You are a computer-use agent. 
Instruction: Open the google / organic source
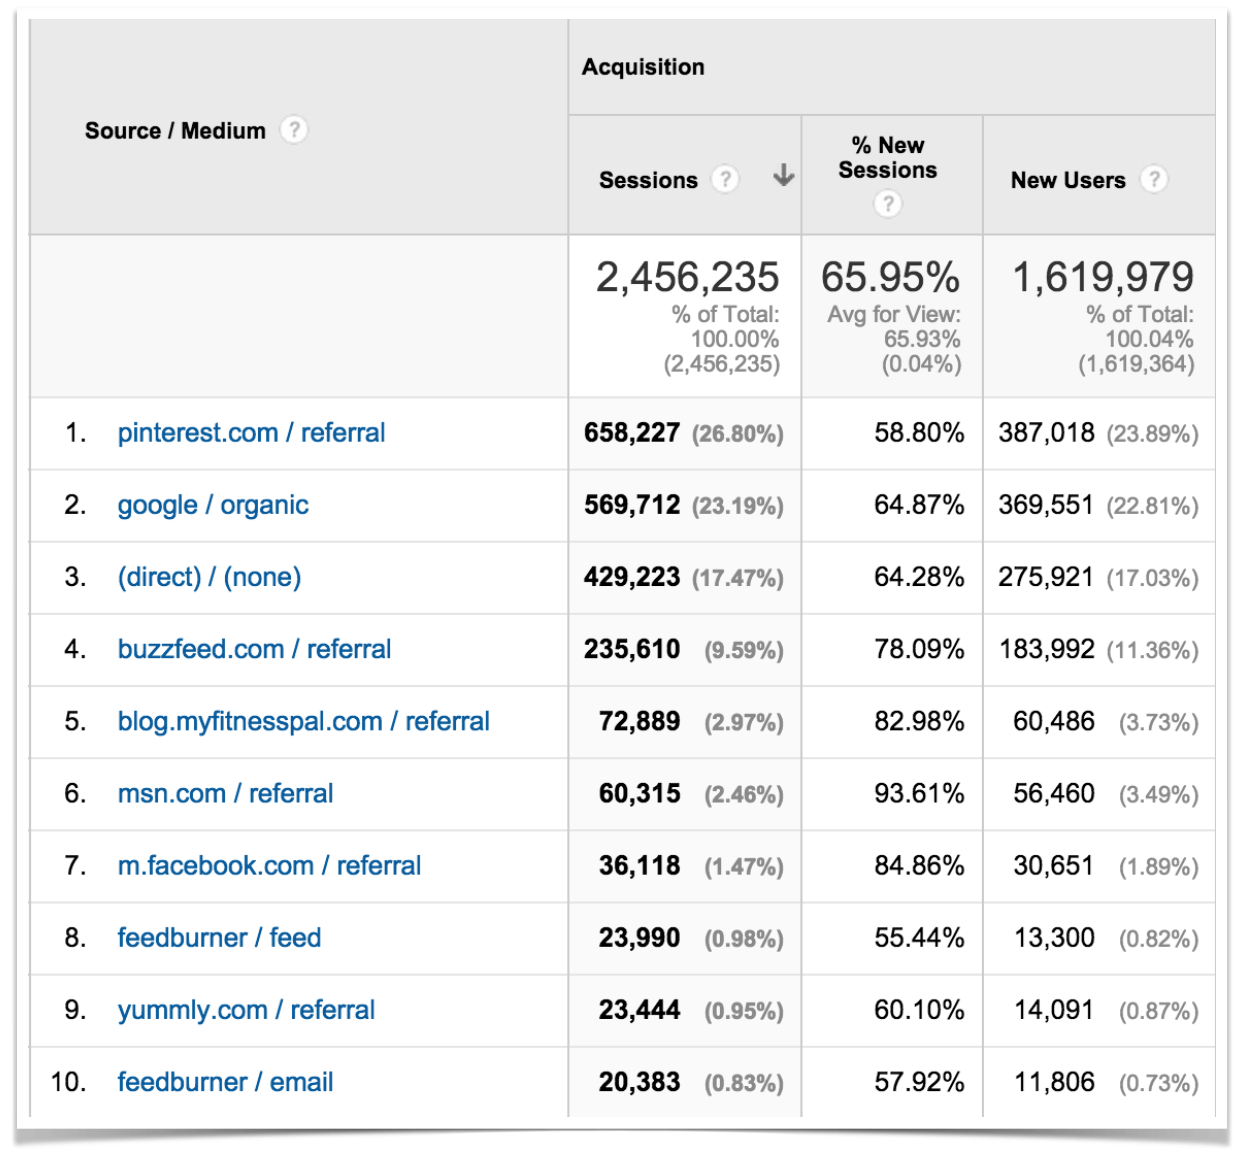[x=211, y=505]
